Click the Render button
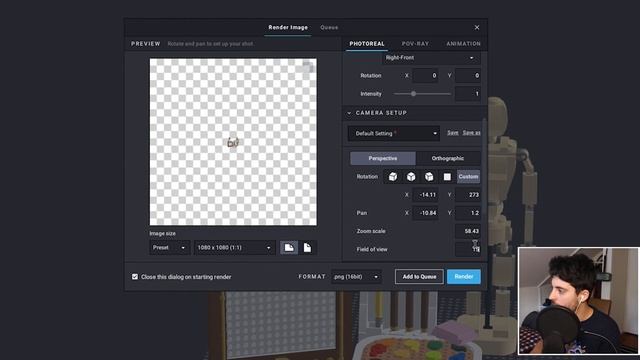The image size is (640, 360). point(464,277)
